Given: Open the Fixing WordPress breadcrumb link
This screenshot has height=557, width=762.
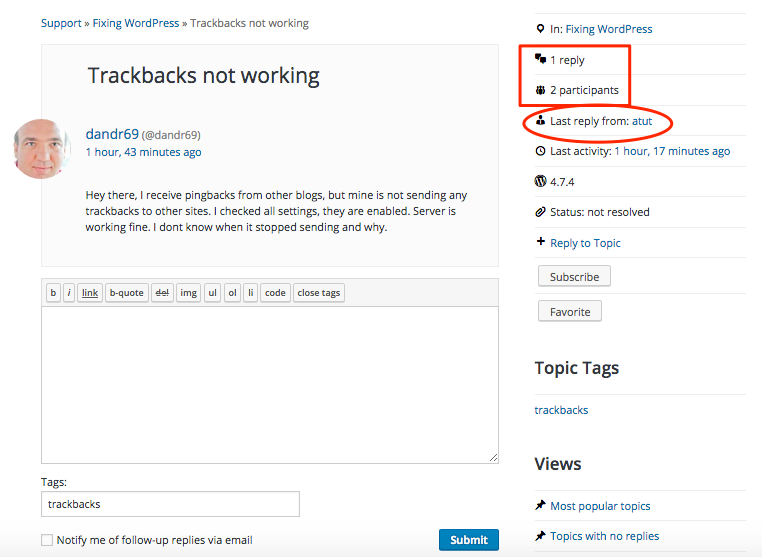Looking at the screenshot, I should [136, 23].
